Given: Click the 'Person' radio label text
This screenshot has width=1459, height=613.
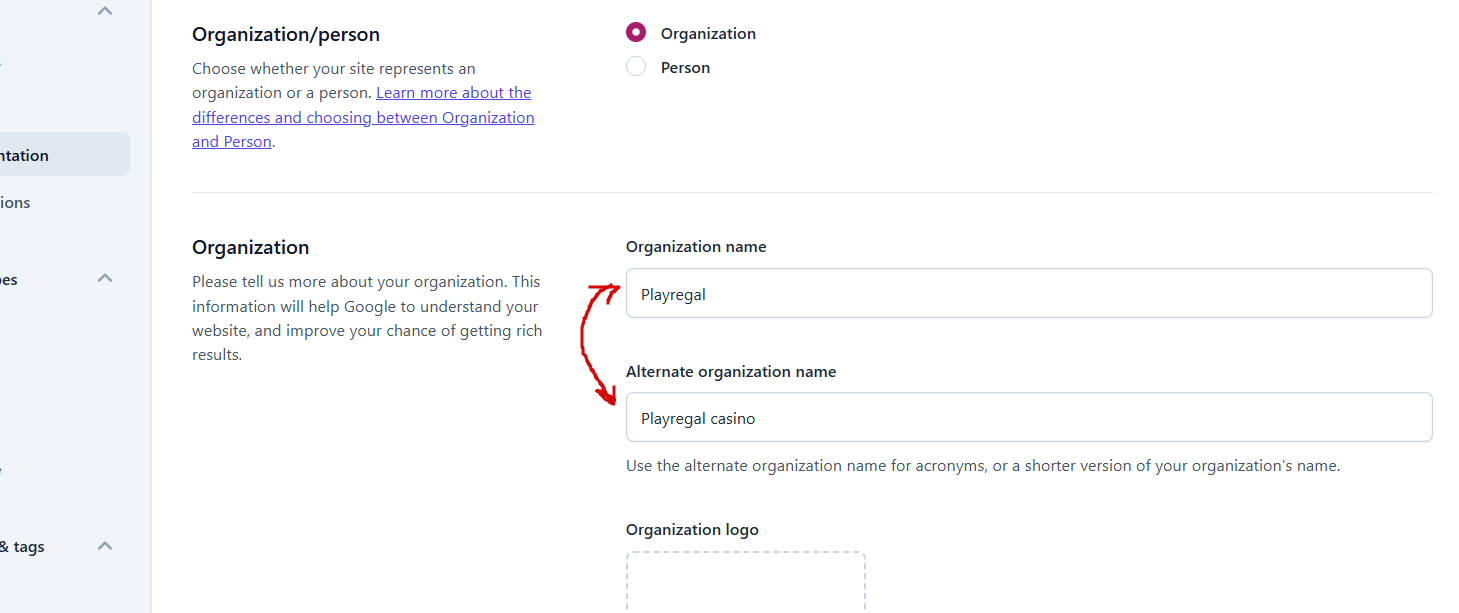Looking at the screenshot, I should point(685,68).
